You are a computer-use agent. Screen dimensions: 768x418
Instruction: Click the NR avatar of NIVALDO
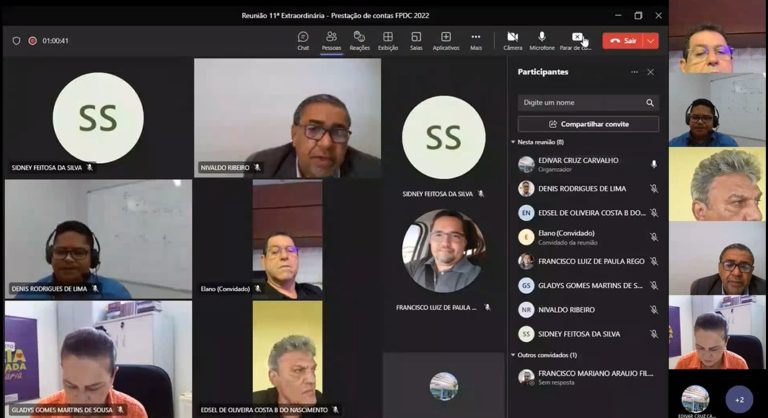tap(526, 310)
